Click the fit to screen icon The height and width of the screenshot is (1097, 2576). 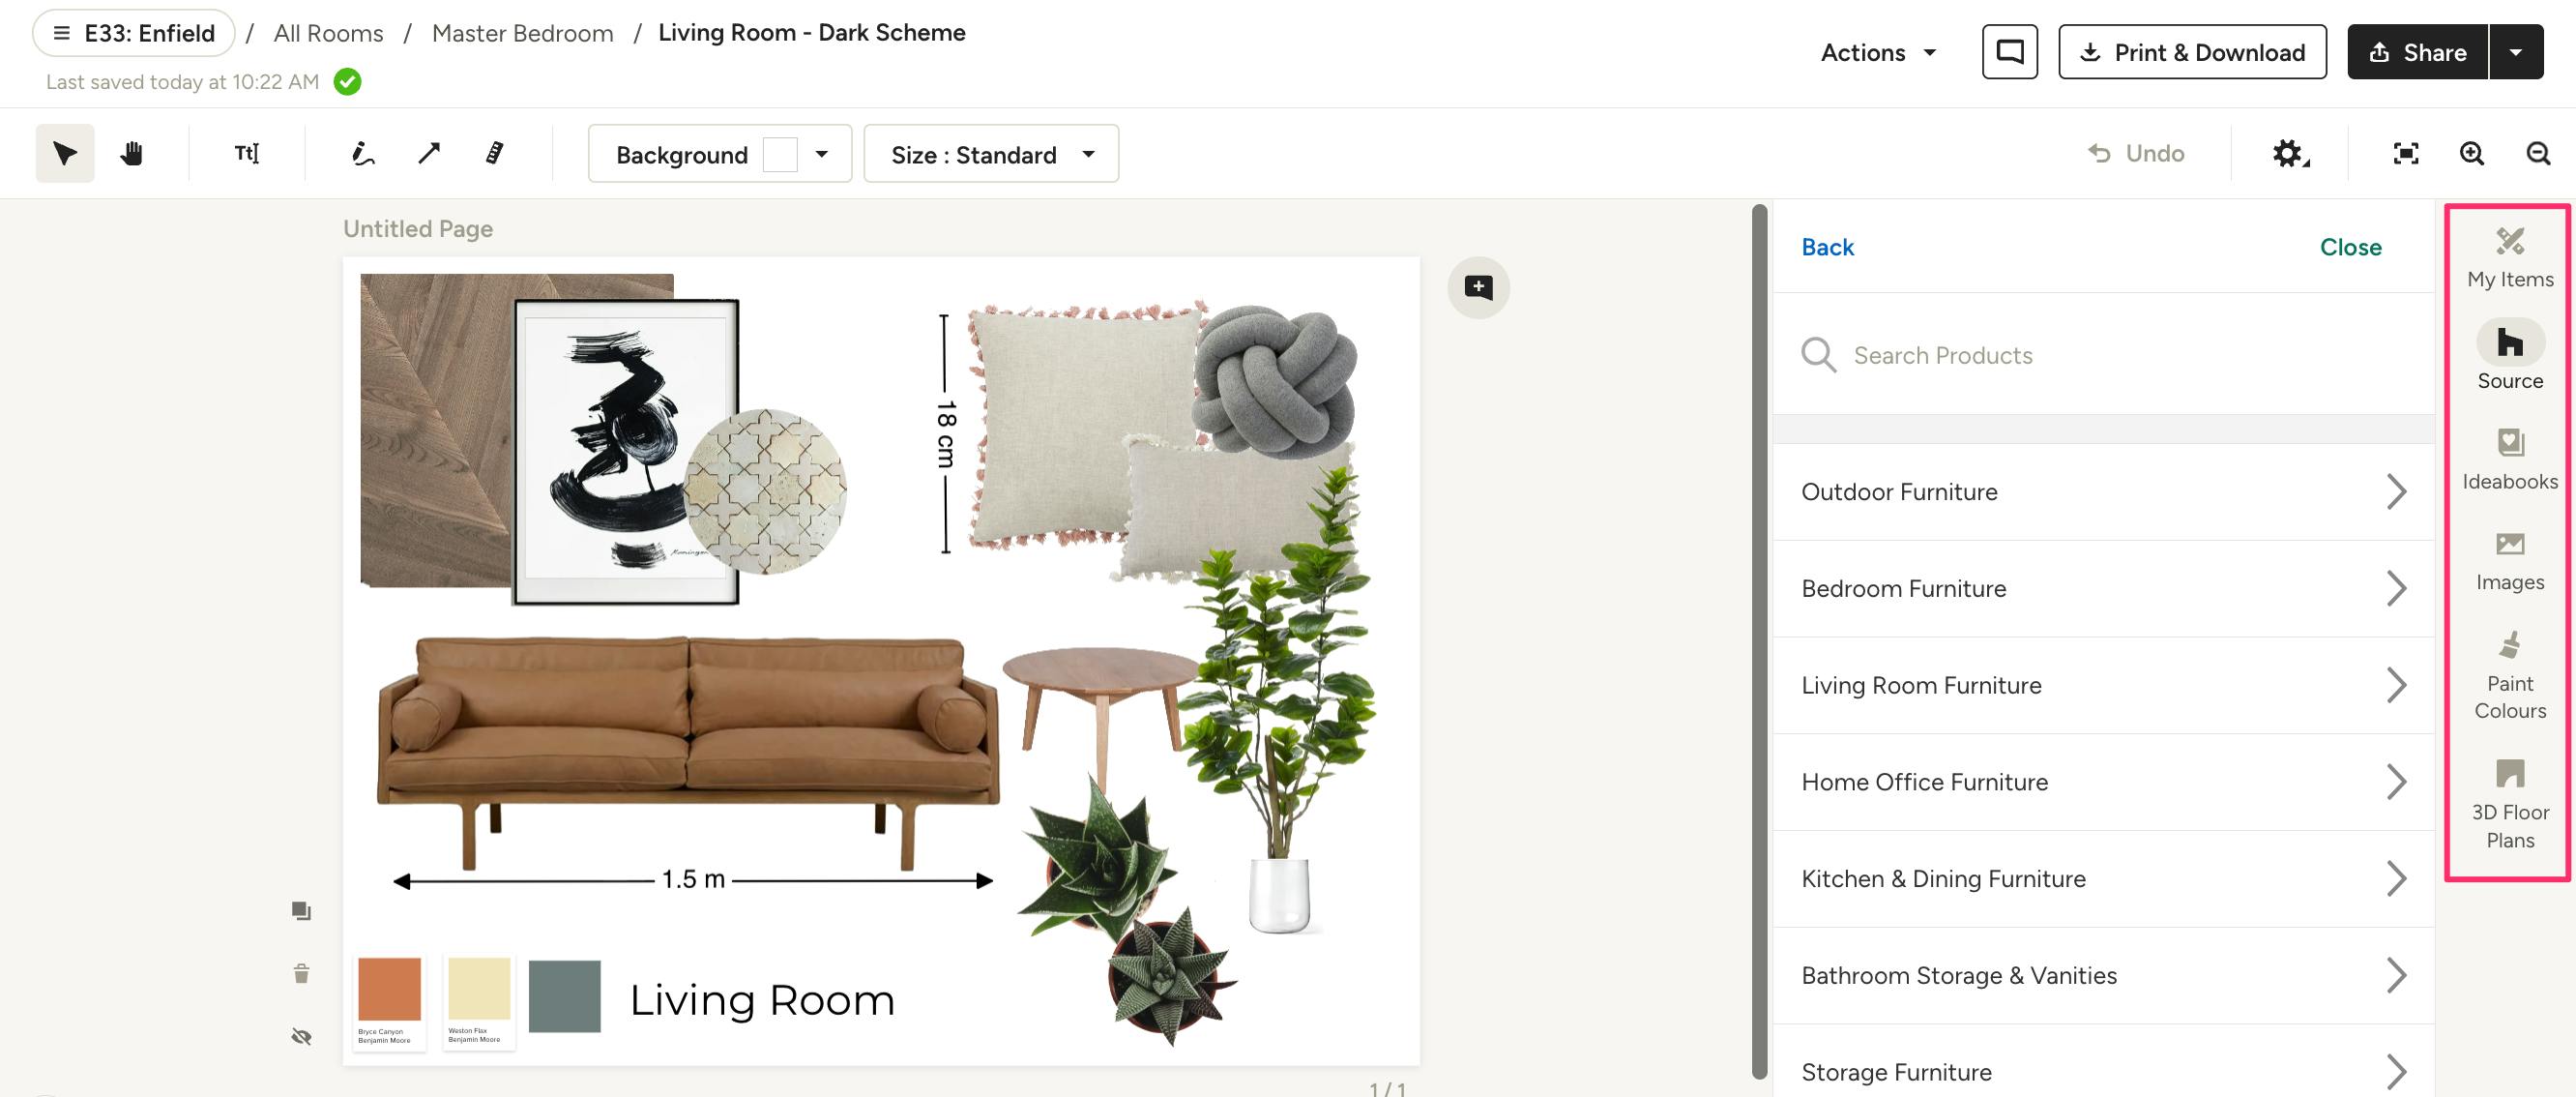pos(2406,153)
